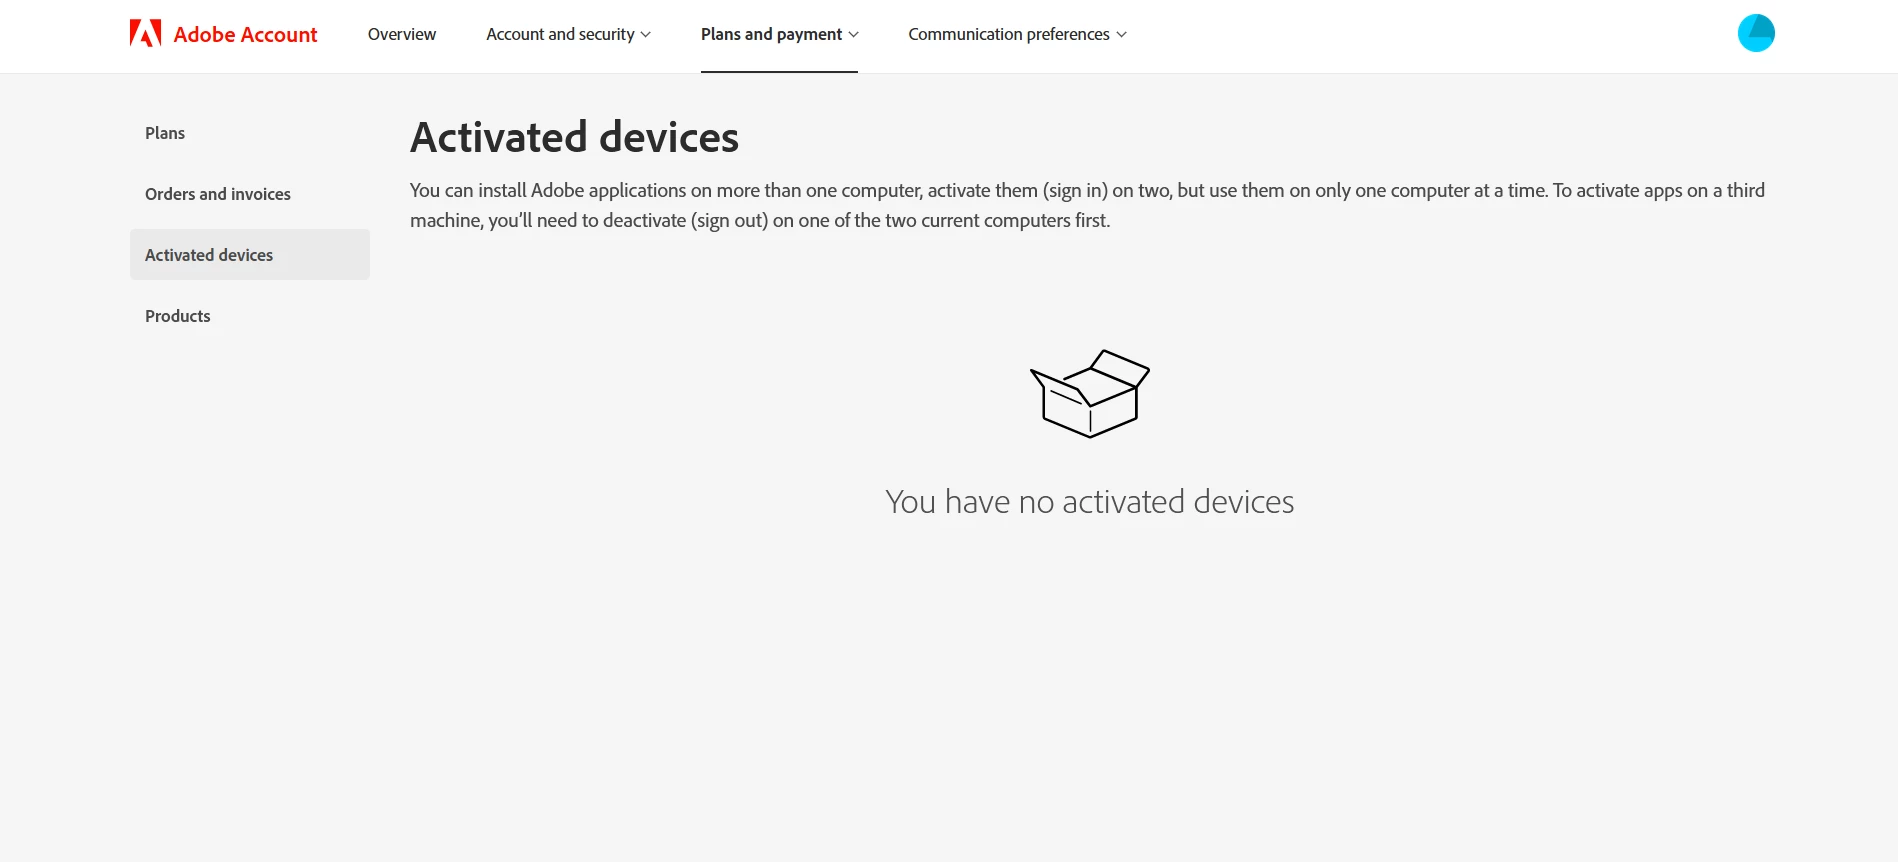Click the Account and security chevron
Viewport: 1898px width, 862px height.
(646, 35)
